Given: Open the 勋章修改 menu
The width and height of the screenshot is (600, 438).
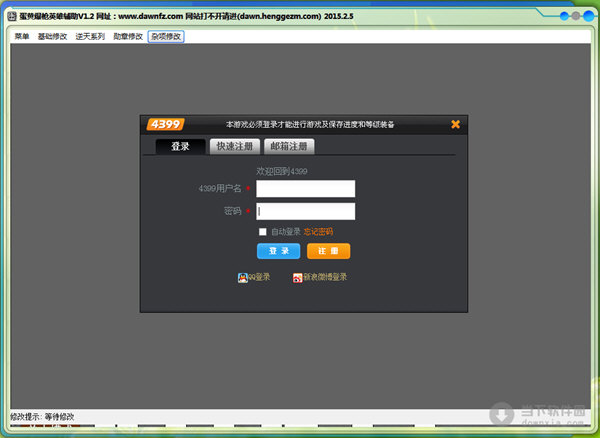Looking at the screenshot, I should [128, 36].
